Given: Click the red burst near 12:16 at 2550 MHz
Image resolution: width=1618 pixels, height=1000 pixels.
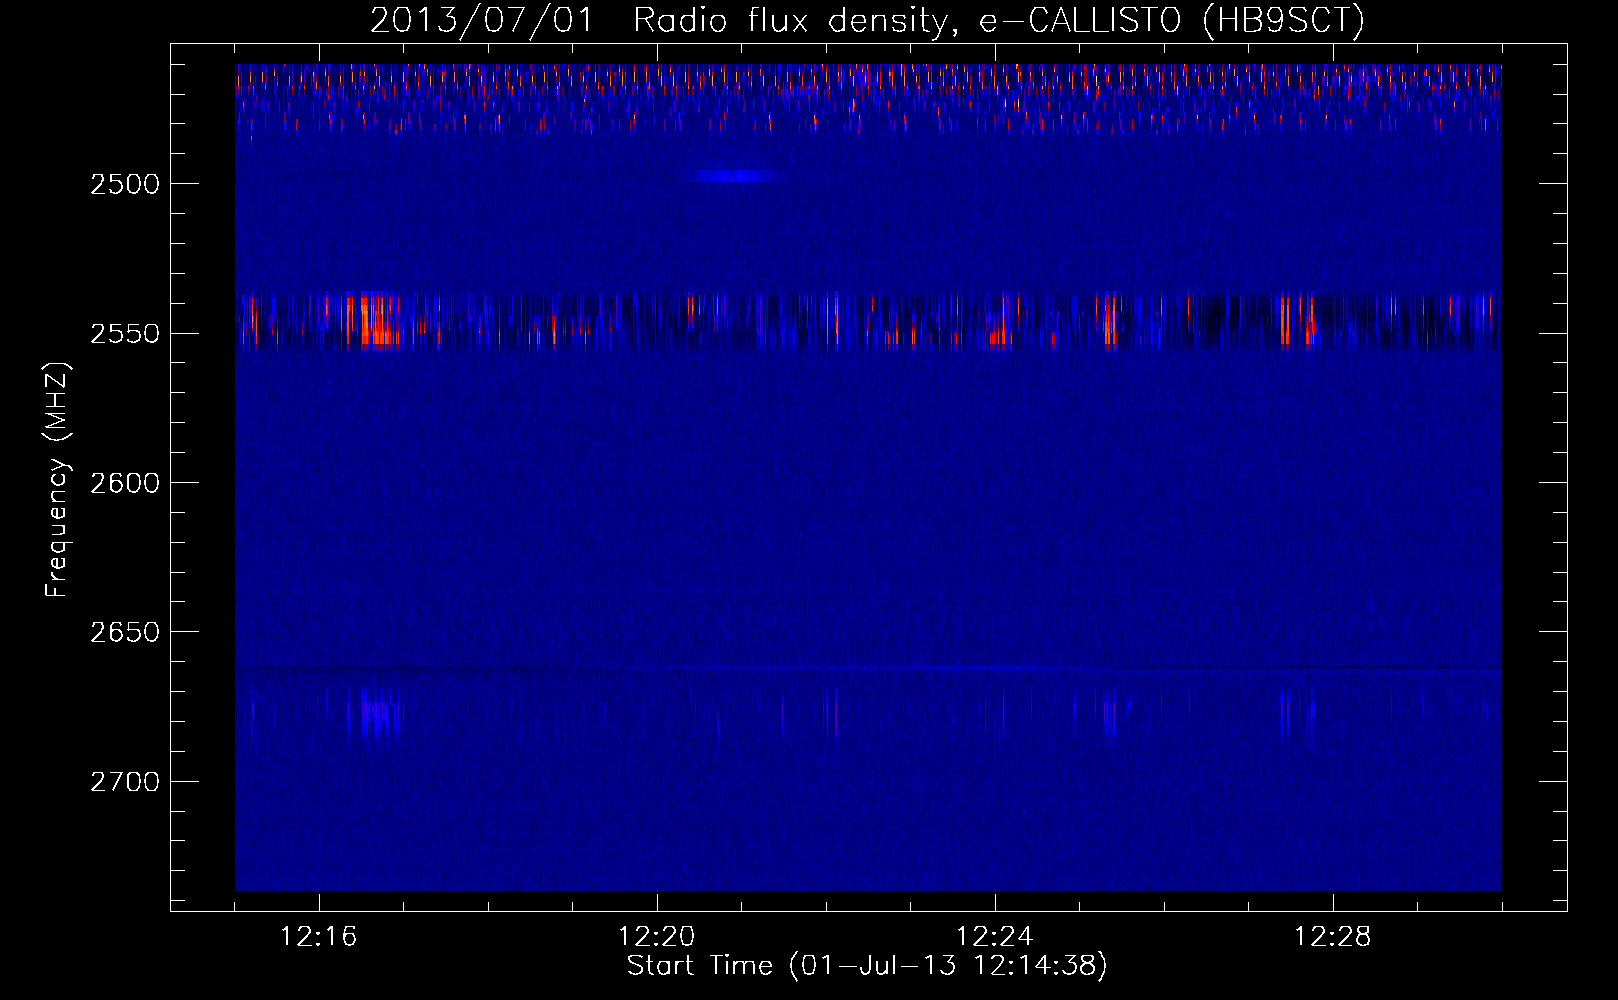Looking at the screenshot, I should (376, 321).
